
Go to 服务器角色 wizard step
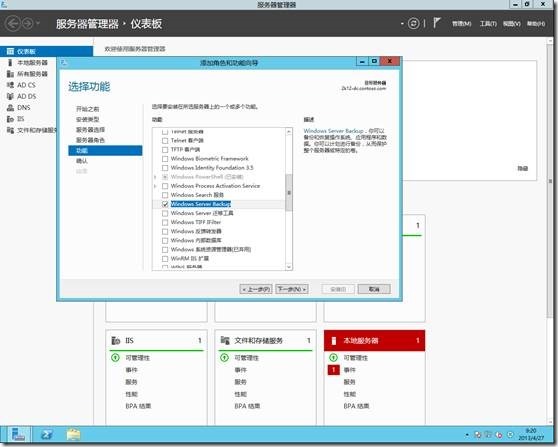click(x=90, y=140)
